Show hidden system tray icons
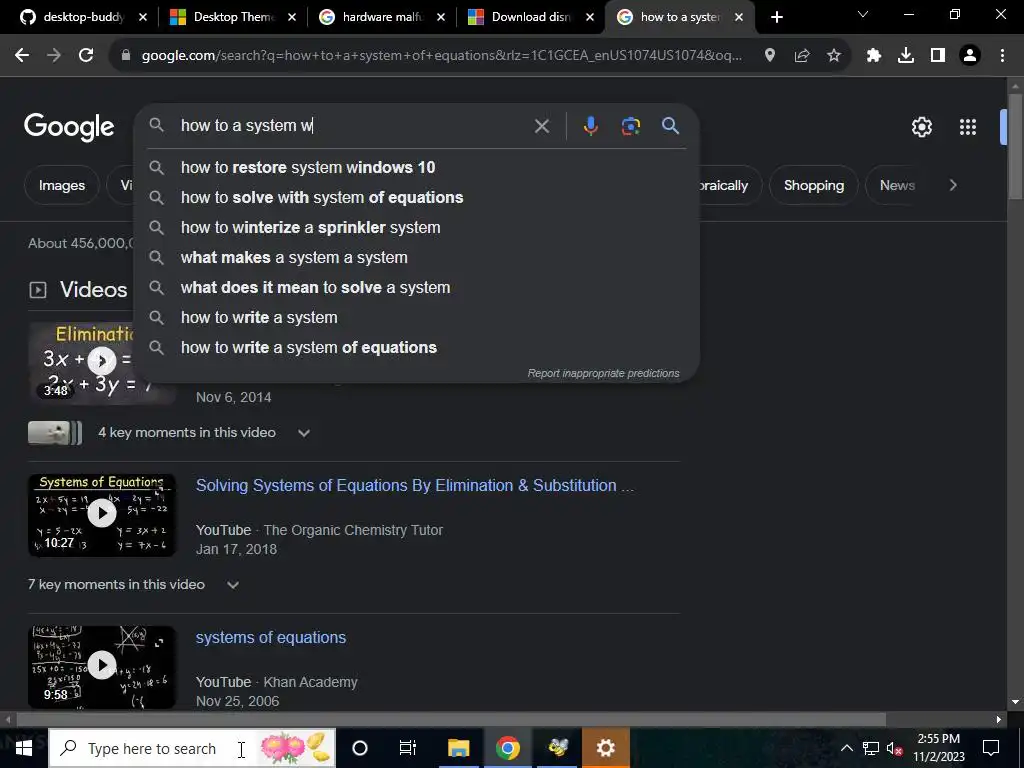Image resolution: width=1024 pixels, height=768 pixels. coord(846,748)
